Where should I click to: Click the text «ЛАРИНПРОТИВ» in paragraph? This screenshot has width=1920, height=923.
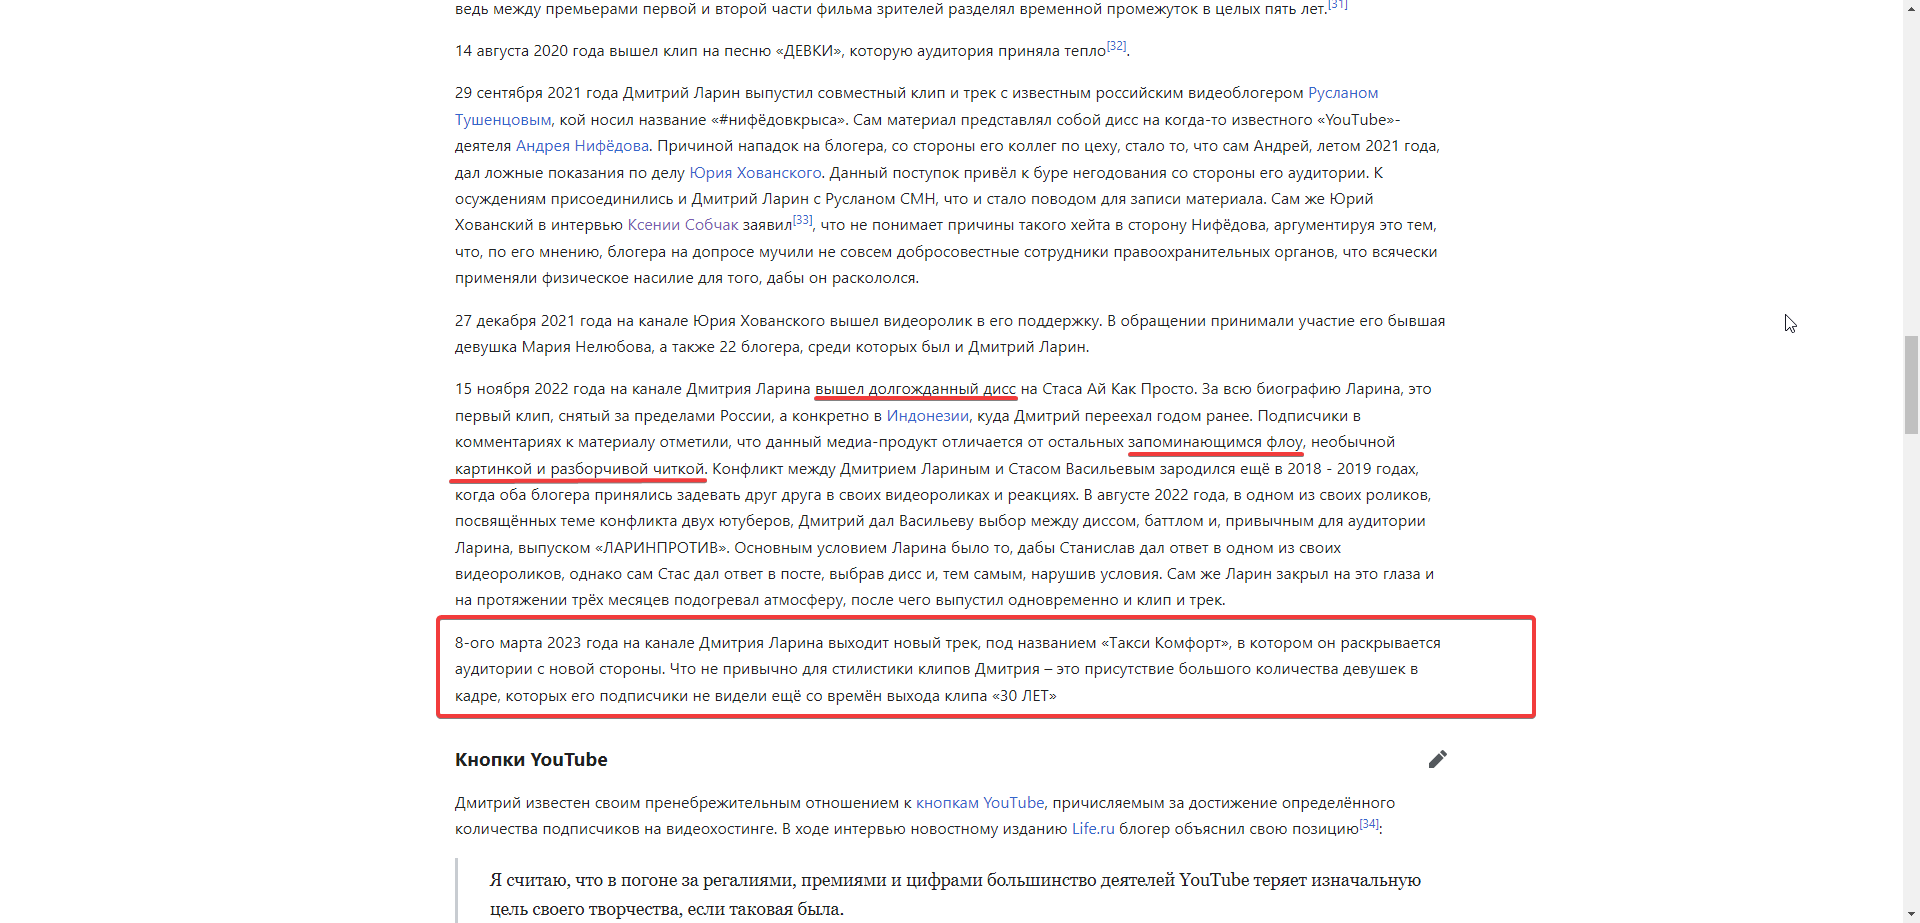[661, 548]
